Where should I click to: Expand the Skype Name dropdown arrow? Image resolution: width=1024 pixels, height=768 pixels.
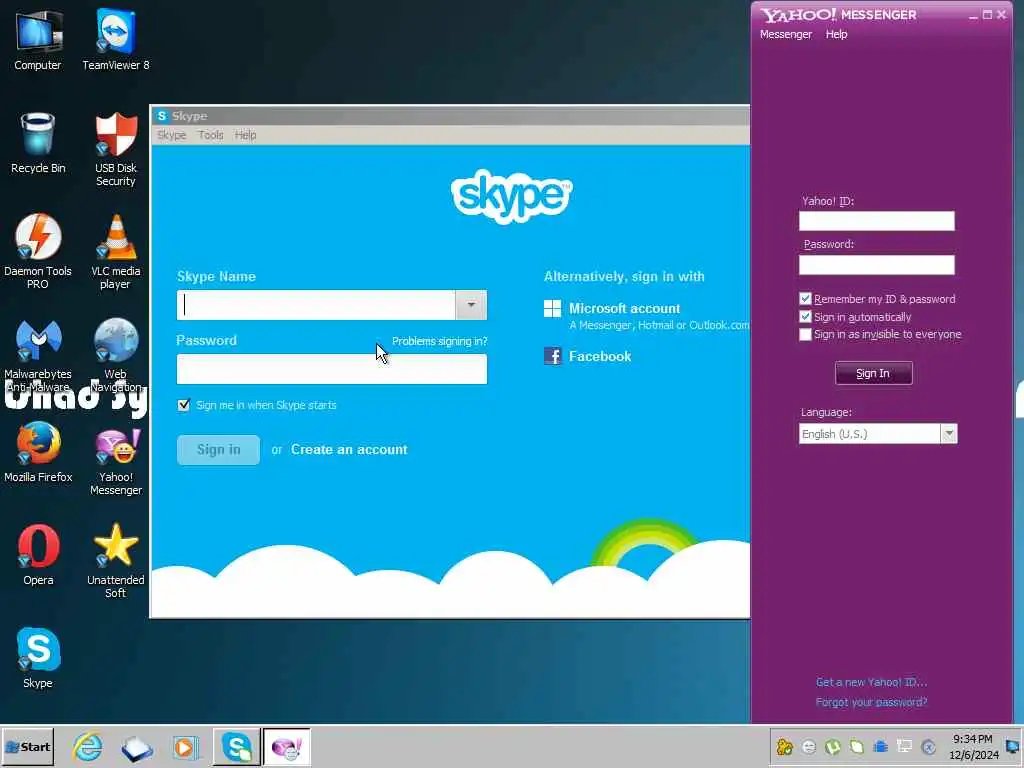471,305
